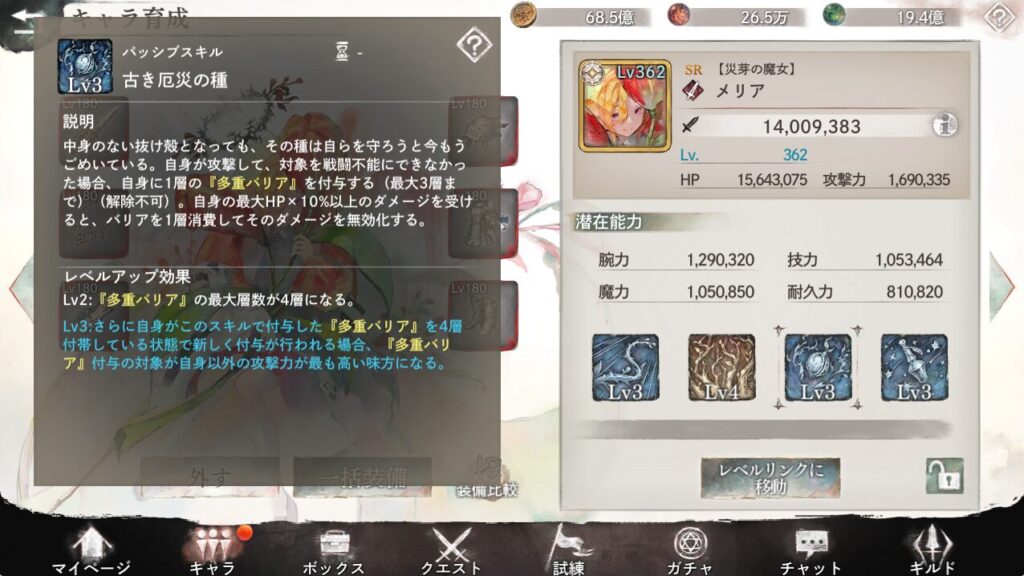Open the マイページ home tab
Screen dimensions: 1024x576
click(x=91, y=550)
